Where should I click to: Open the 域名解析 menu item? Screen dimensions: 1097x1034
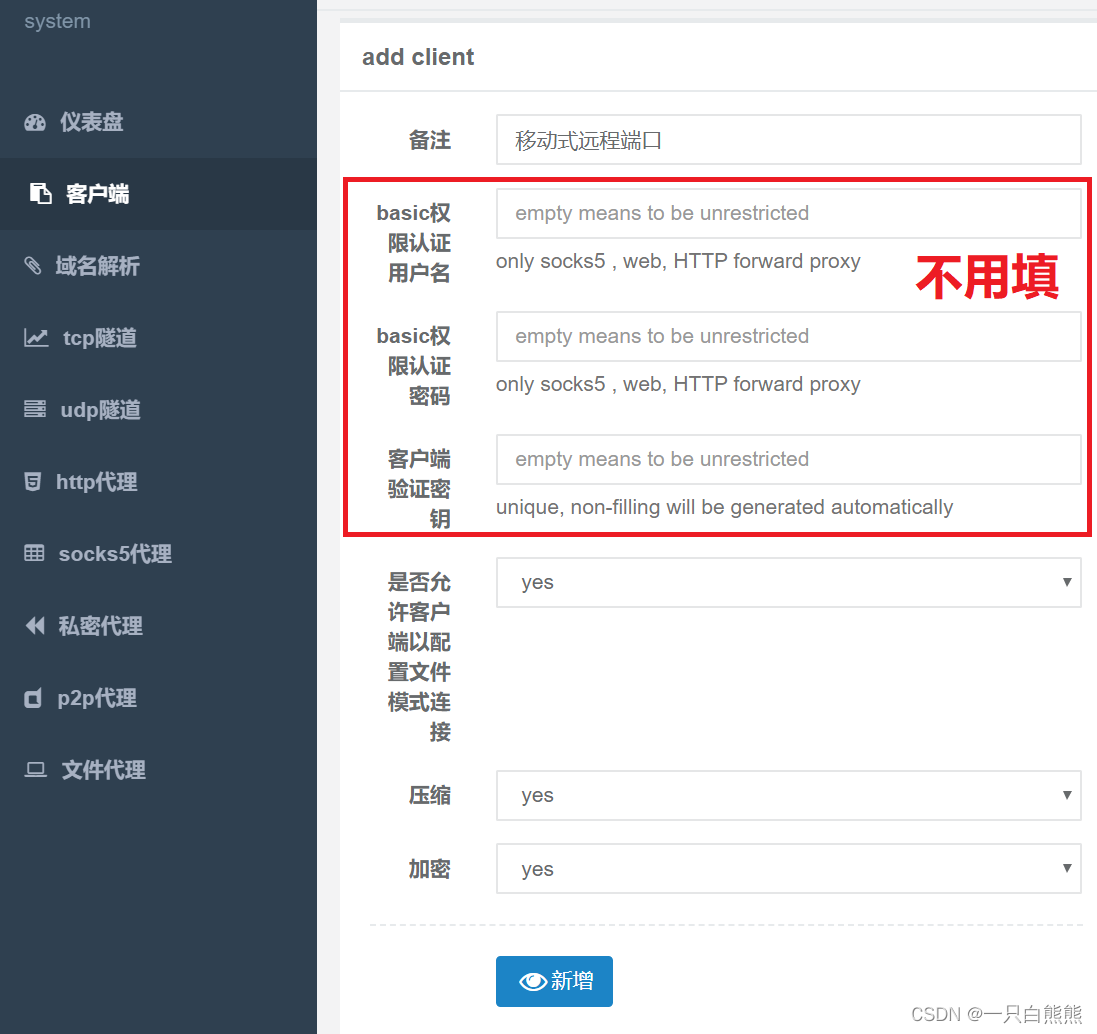click(x=158, y=266)
